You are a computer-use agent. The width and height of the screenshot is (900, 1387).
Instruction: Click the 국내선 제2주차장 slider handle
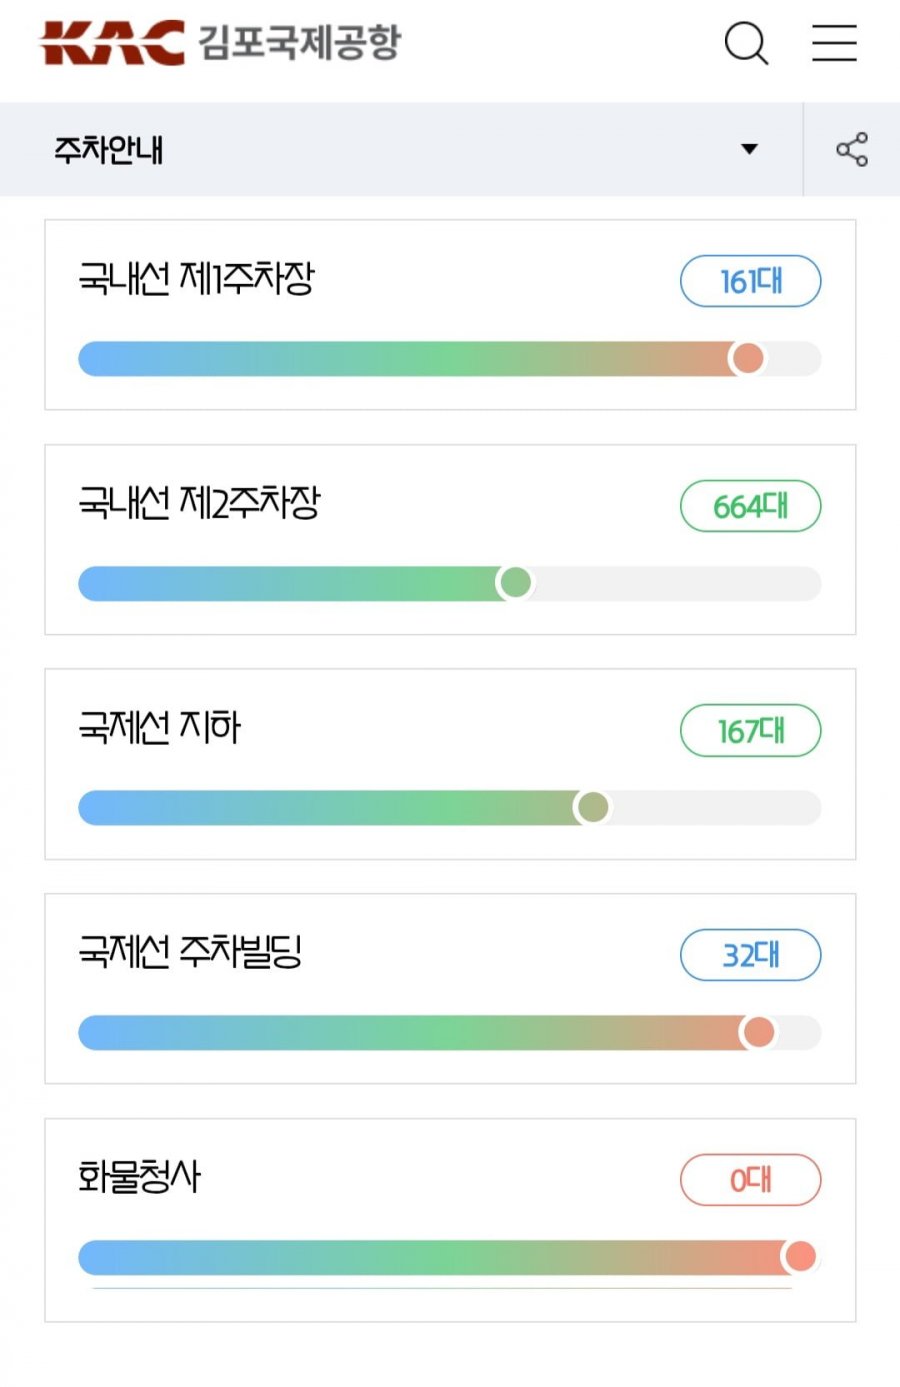pyautogui.click(x=515, y=582)
